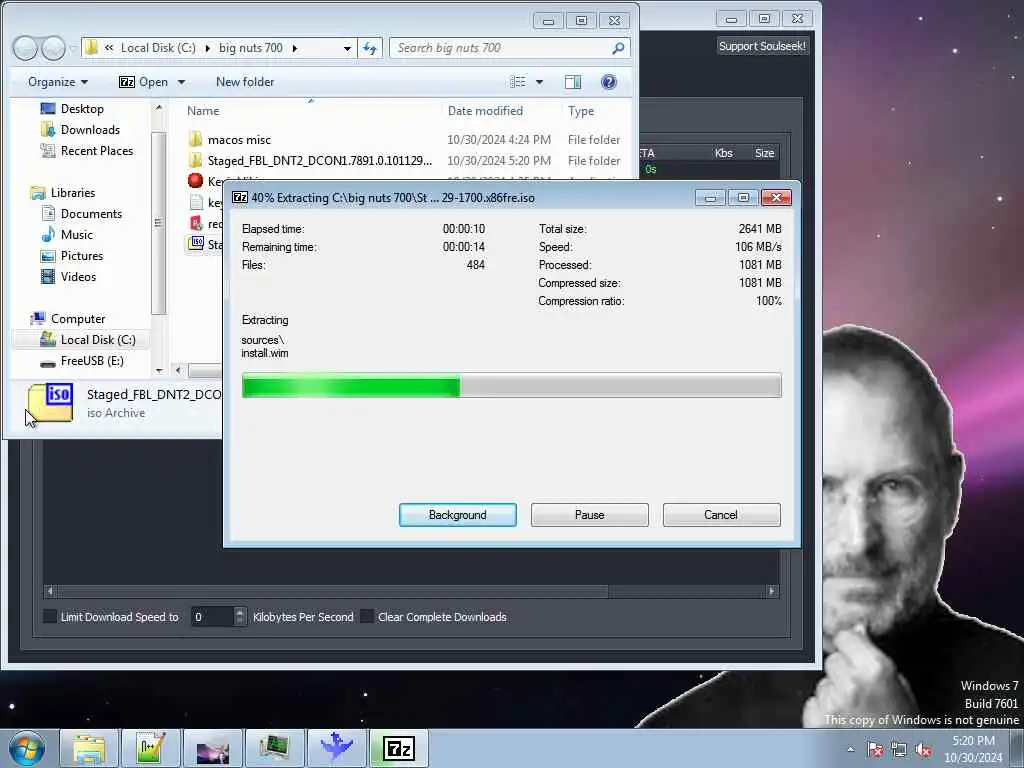Enable Clear Complete Downloads checkbox

point(367,616)
